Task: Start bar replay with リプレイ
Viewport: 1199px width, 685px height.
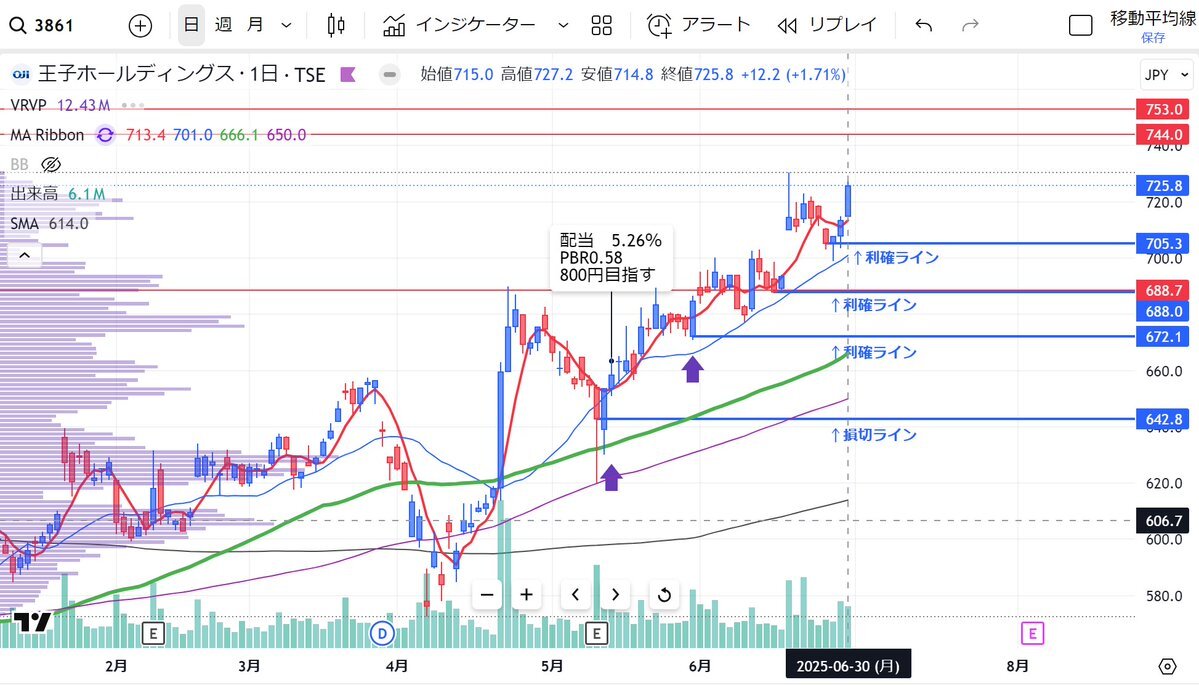Action: (827, 25)
